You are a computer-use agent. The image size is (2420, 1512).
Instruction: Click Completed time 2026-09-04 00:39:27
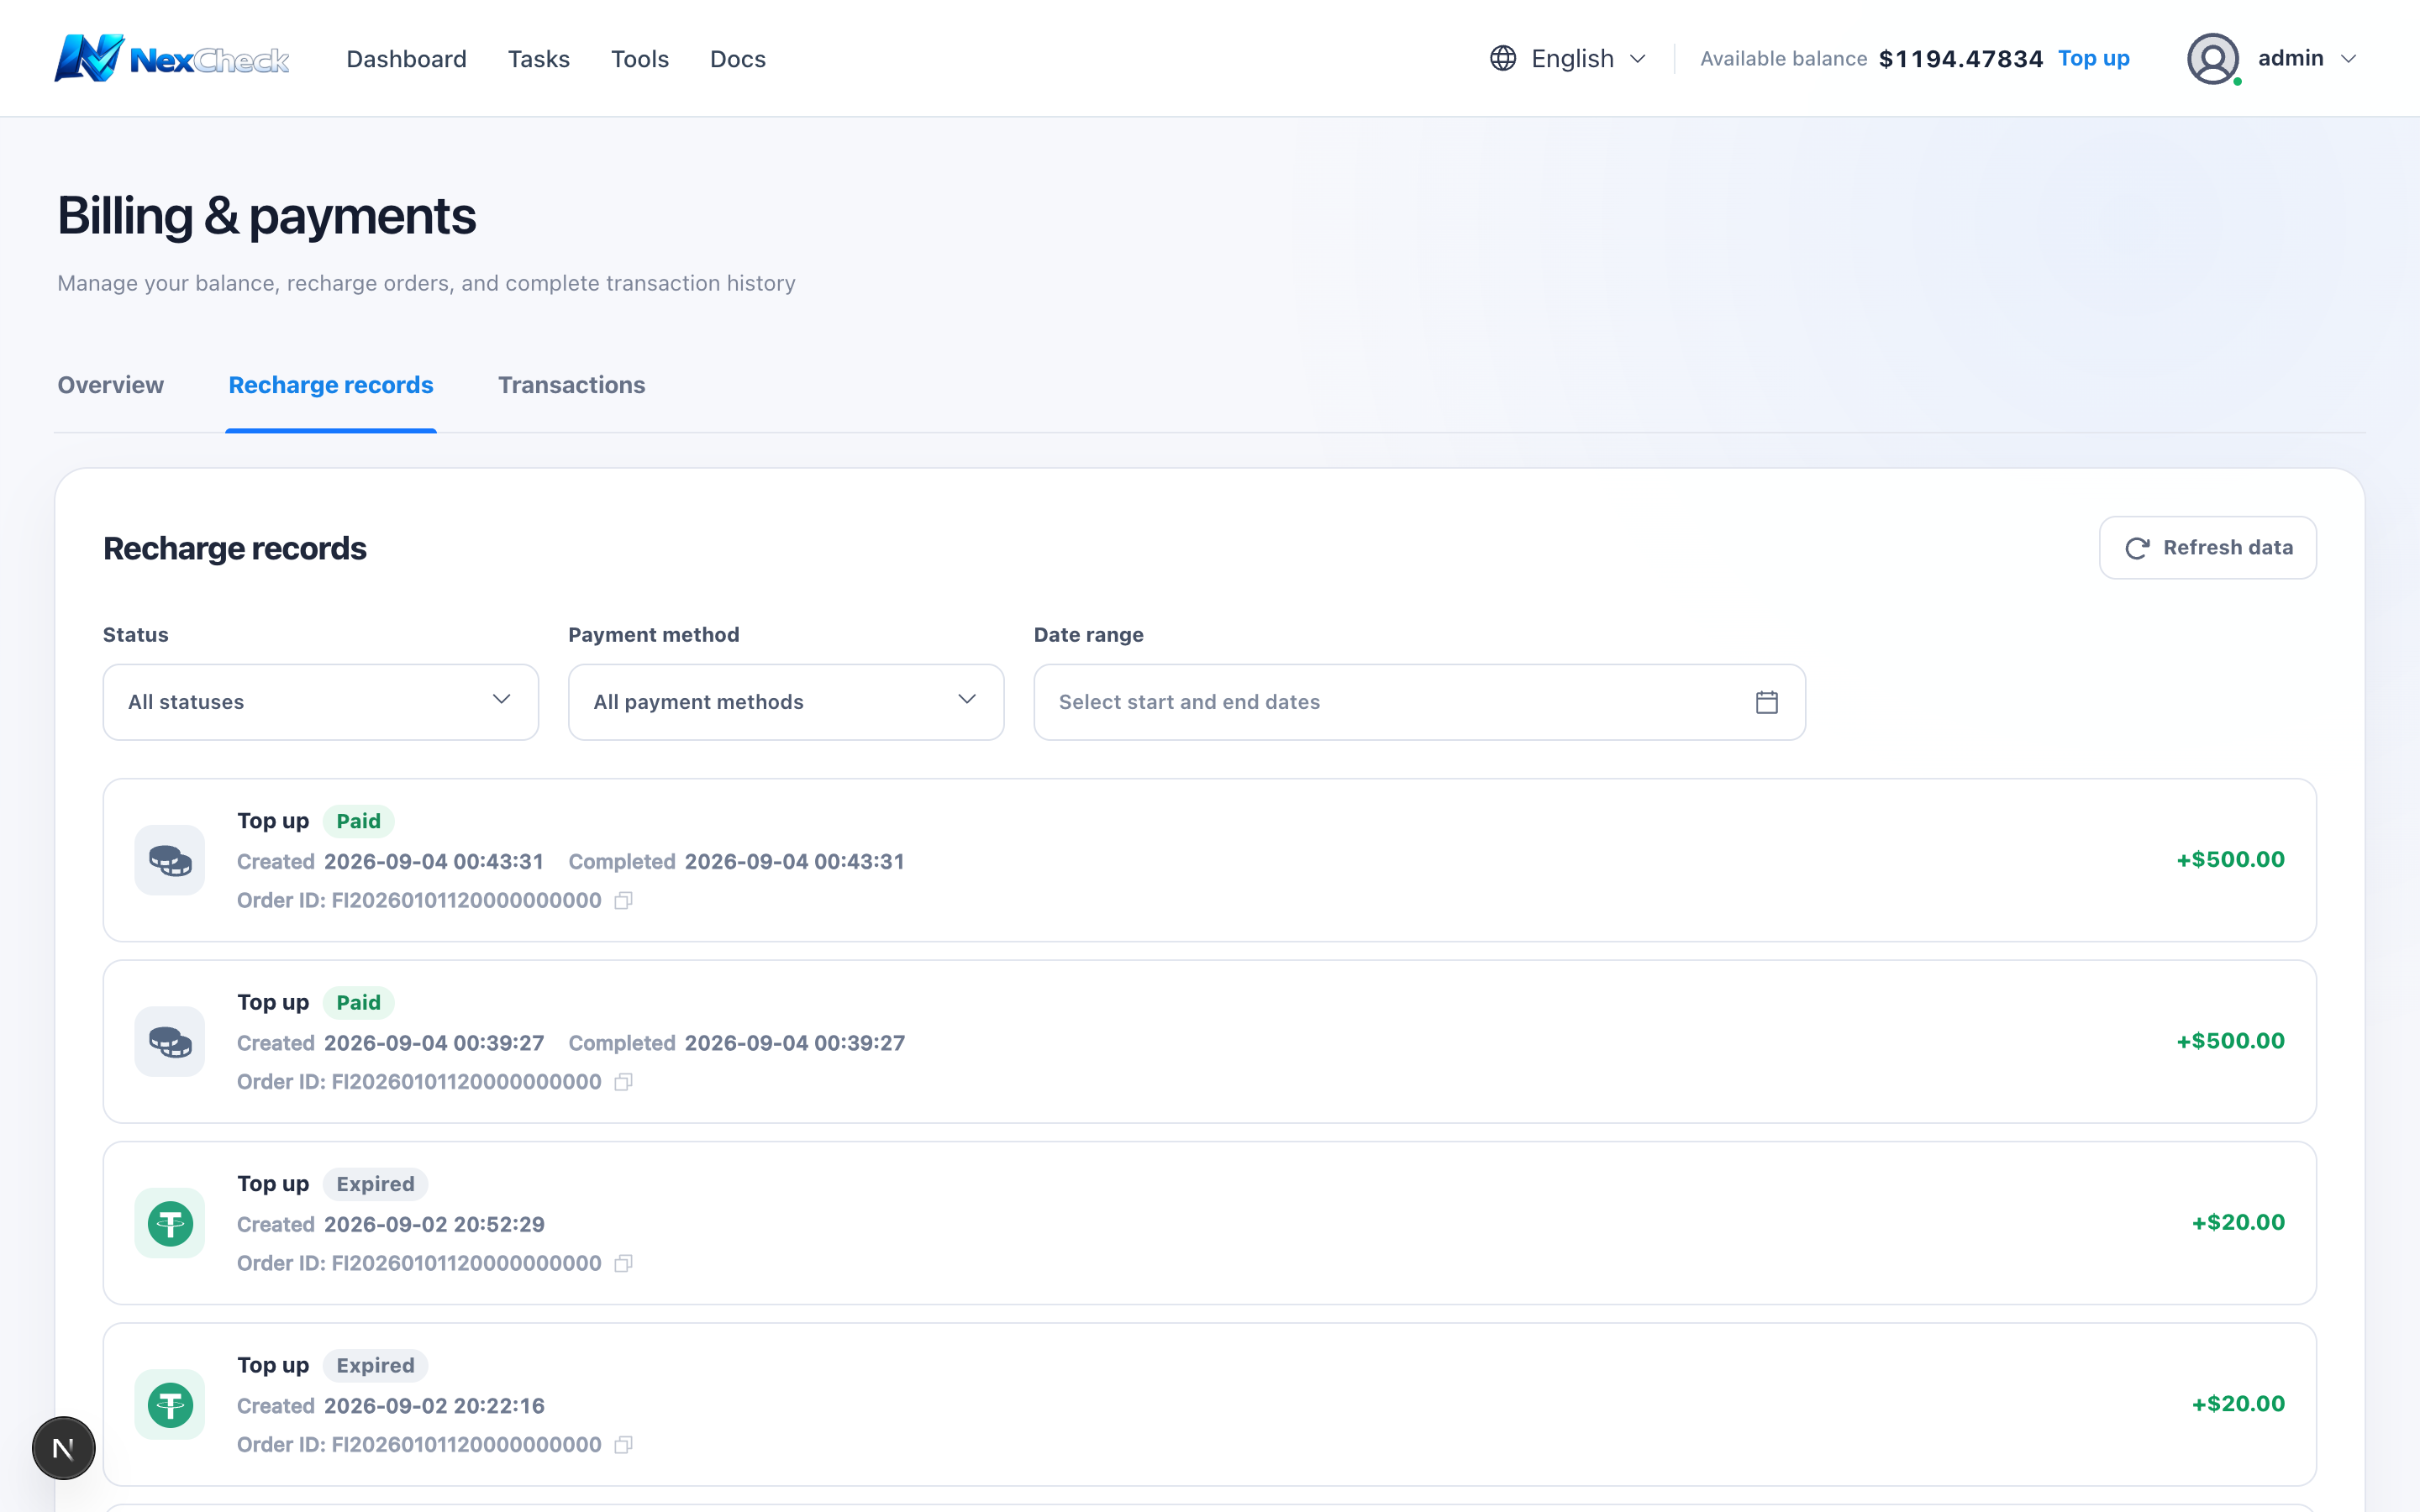click(794, 1043)
